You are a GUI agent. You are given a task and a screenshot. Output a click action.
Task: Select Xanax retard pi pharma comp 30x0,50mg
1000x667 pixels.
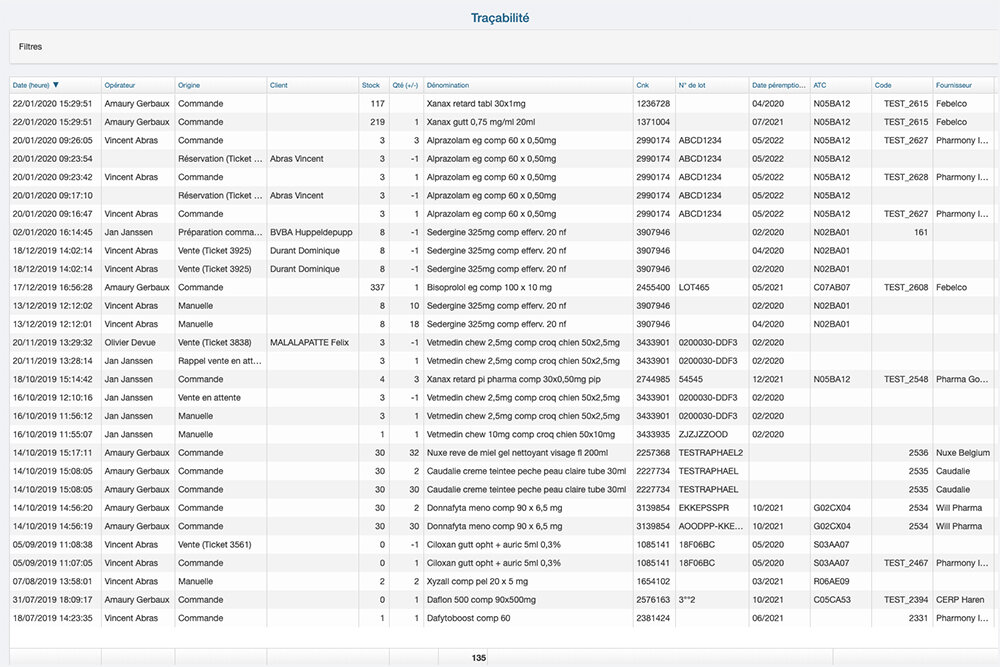tap(513, 379)
